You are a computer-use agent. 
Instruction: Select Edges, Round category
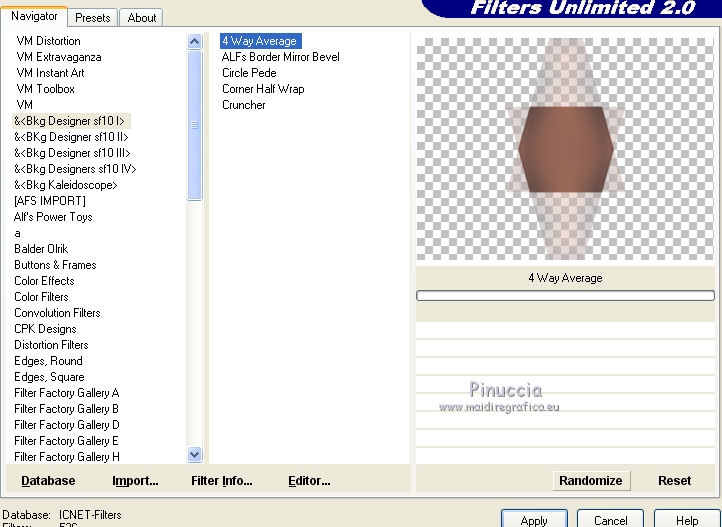(48, 361)
